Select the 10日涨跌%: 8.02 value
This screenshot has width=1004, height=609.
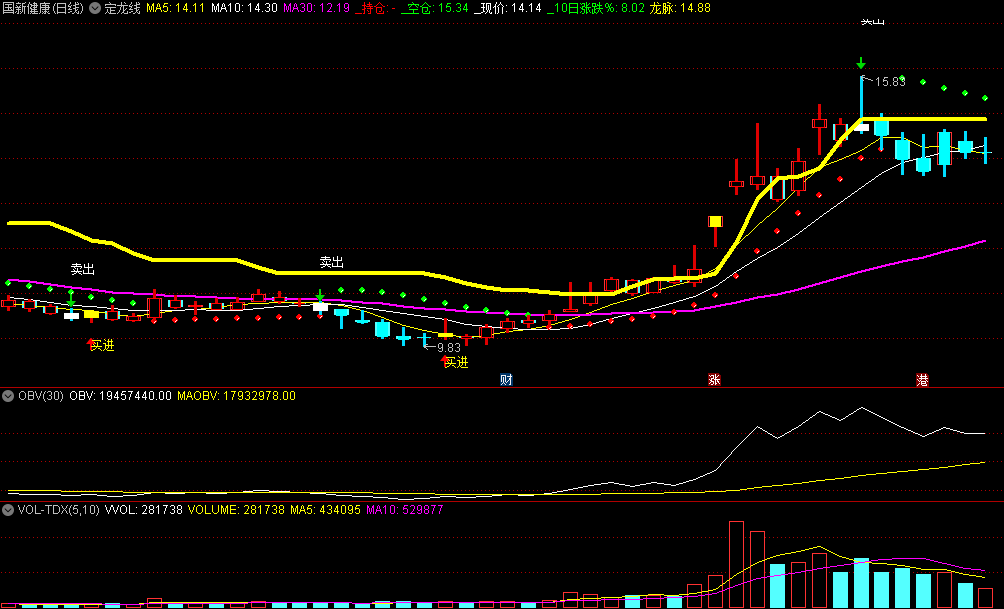tap(597, 8)
